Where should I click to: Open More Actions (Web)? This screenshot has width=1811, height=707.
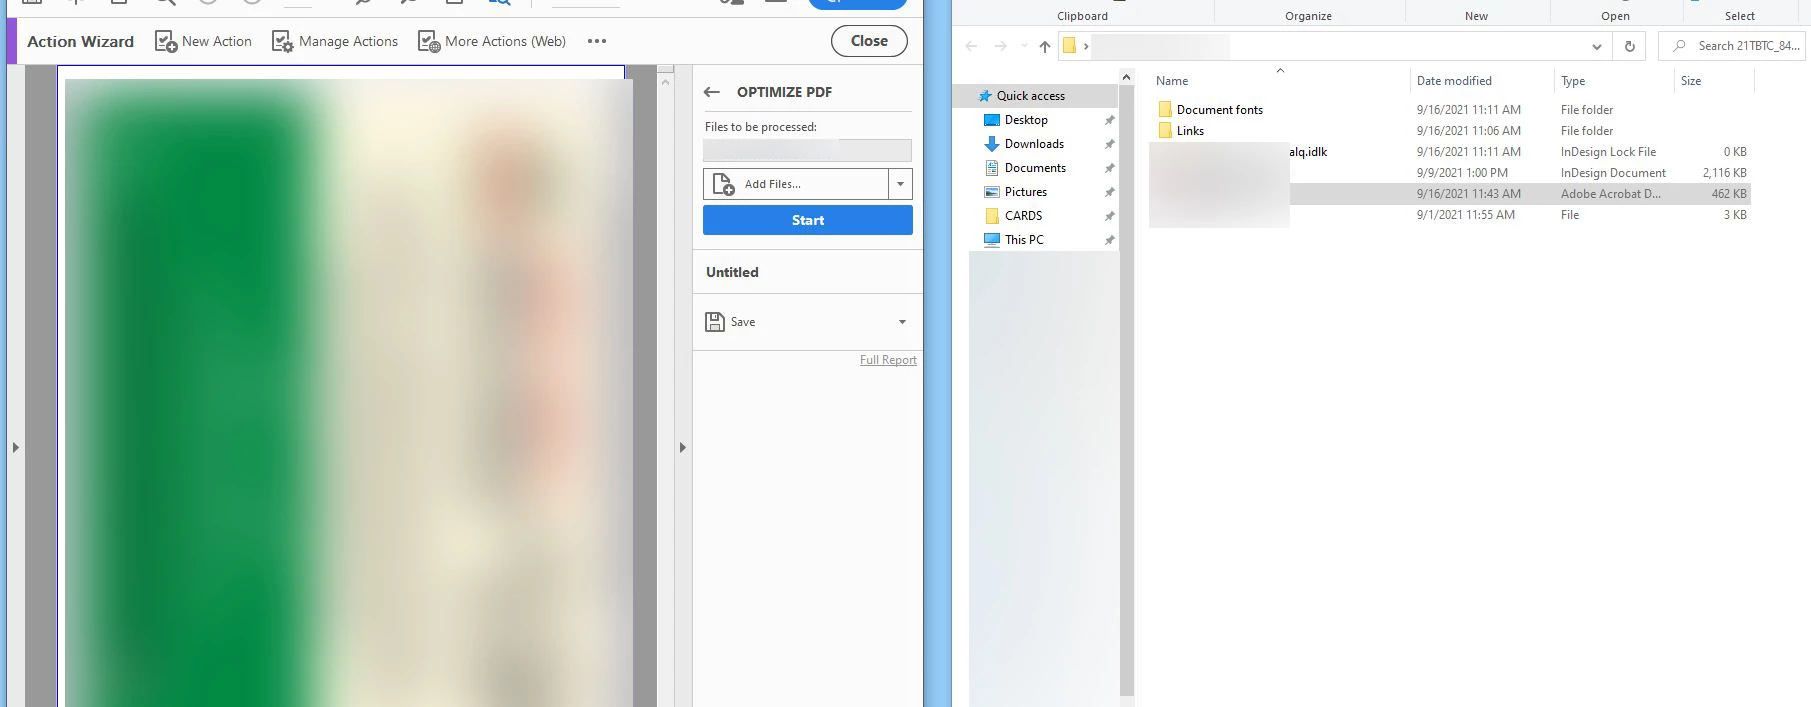[492, 42]
